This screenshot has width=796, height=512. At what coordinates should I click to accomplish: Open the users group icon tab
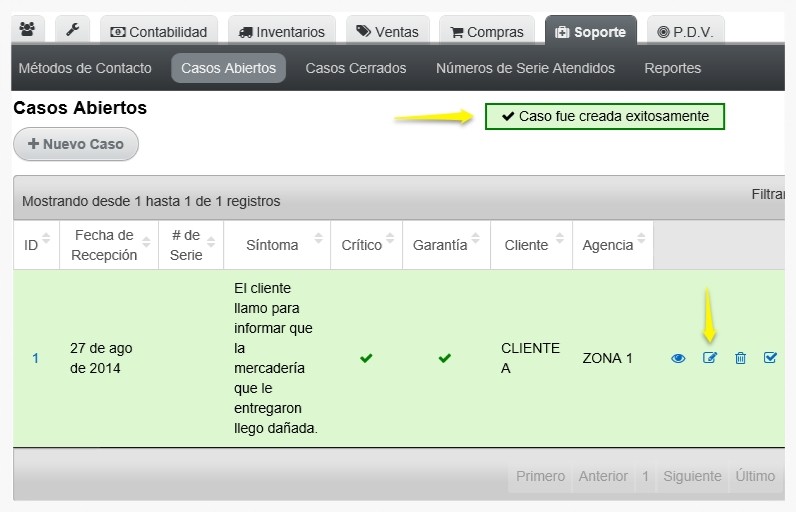point(27,29)
